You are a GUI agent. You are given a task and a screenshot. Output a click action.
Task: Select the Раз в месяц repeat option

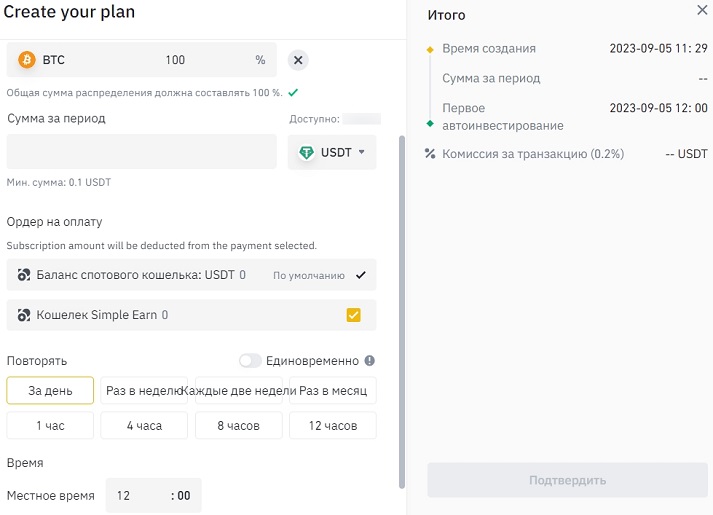point(333,390)
